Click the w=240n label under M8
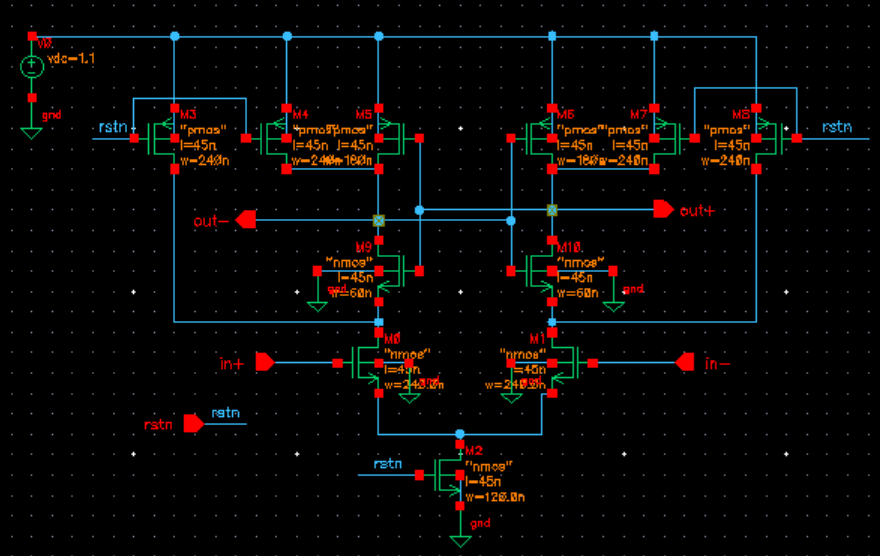Viewport: 880px width, 556px height. 726,161
